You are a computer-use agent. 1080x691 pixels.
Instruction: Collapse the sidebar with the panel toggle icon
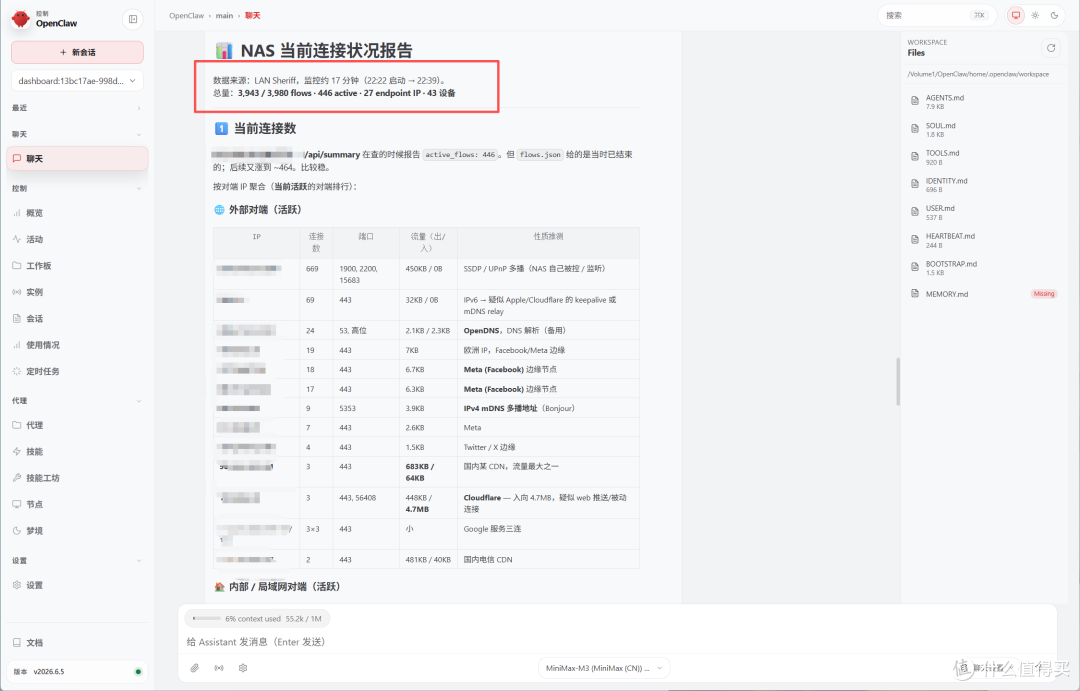coord(133,19)
